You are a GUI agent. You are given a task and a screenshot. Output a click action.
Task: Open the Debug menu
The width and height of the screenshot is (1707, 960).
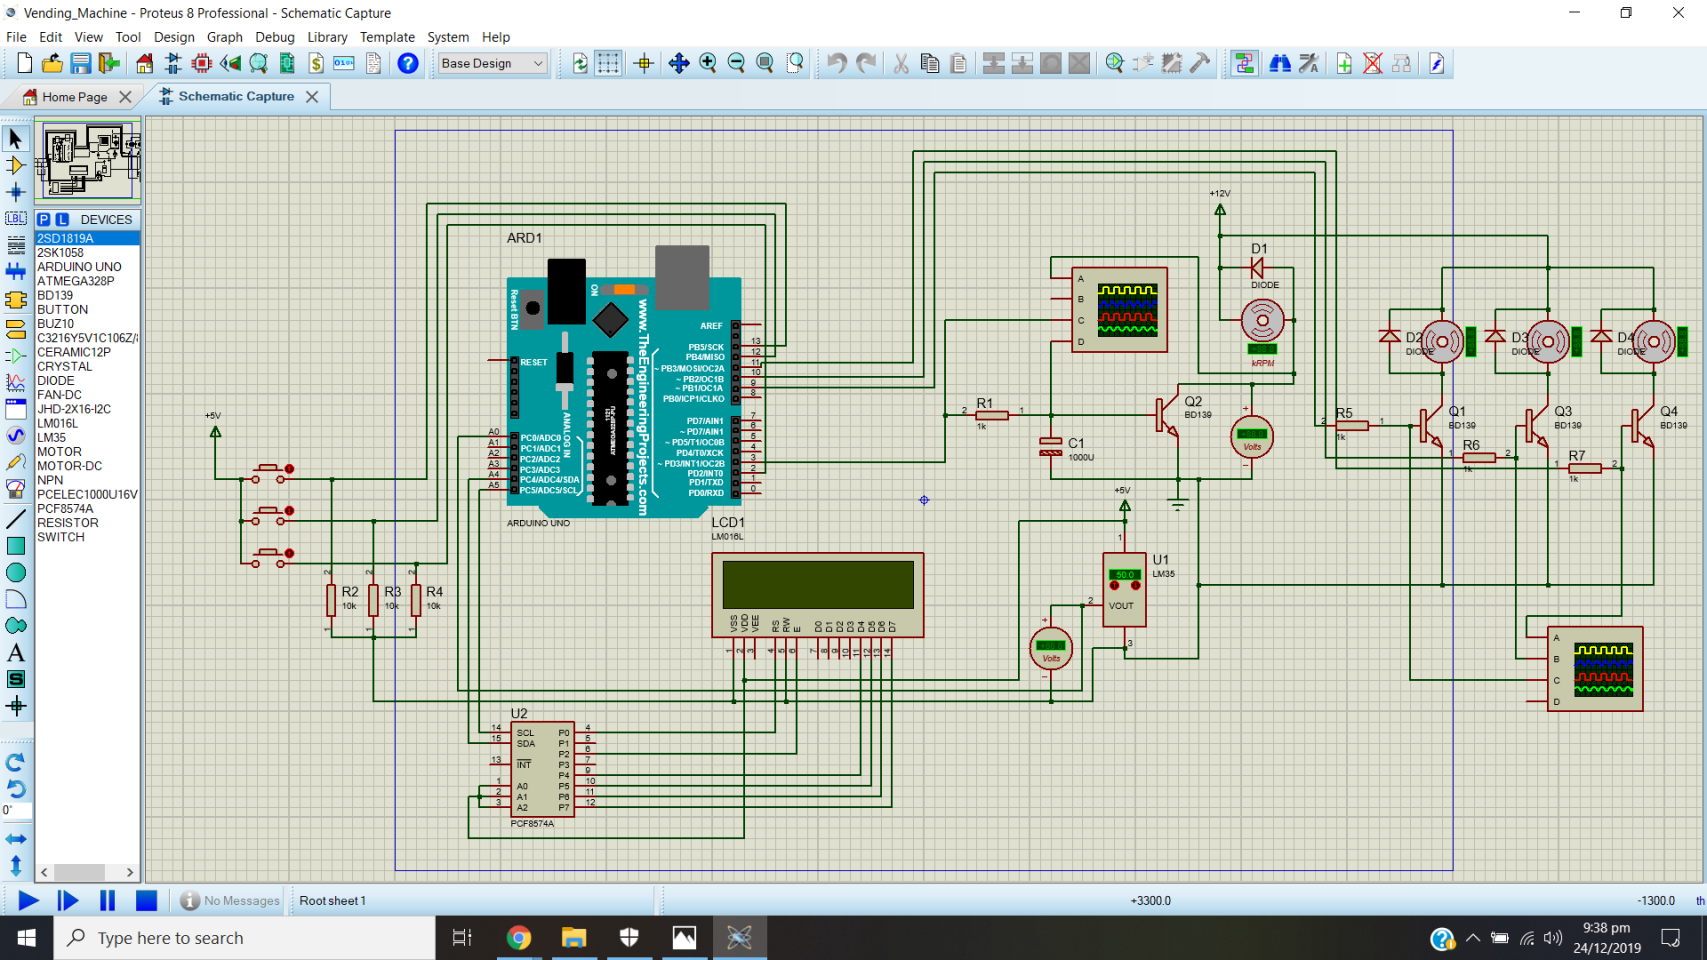point(275,37)
